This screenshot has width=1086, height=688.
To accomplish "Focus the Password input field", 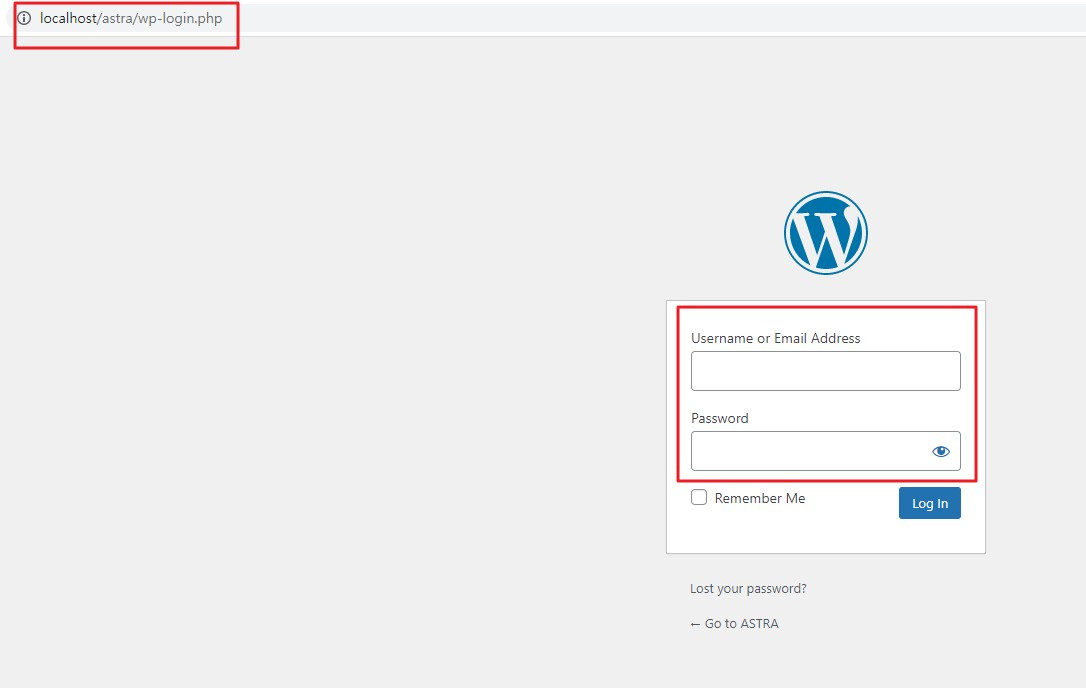I will (x=826, y=451).
